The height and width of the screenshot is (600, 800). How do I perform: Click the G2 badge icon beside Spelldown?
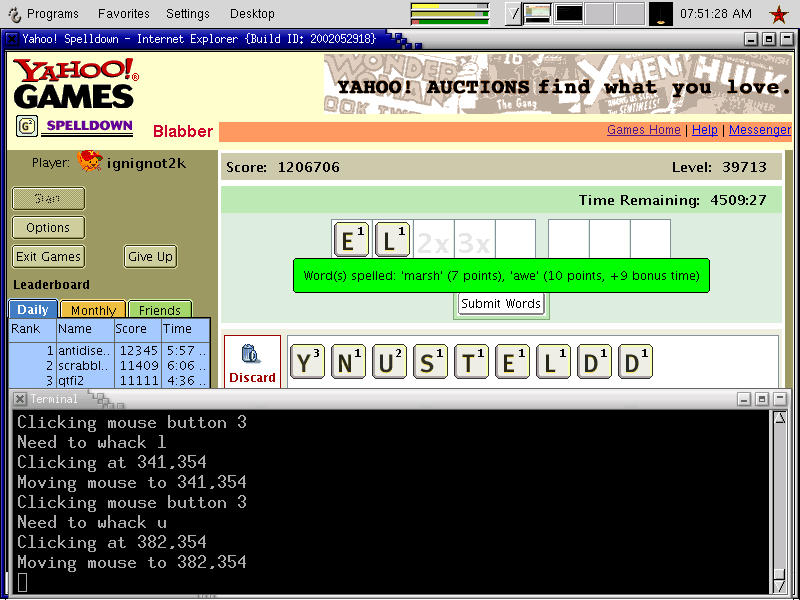click(27, 126)
